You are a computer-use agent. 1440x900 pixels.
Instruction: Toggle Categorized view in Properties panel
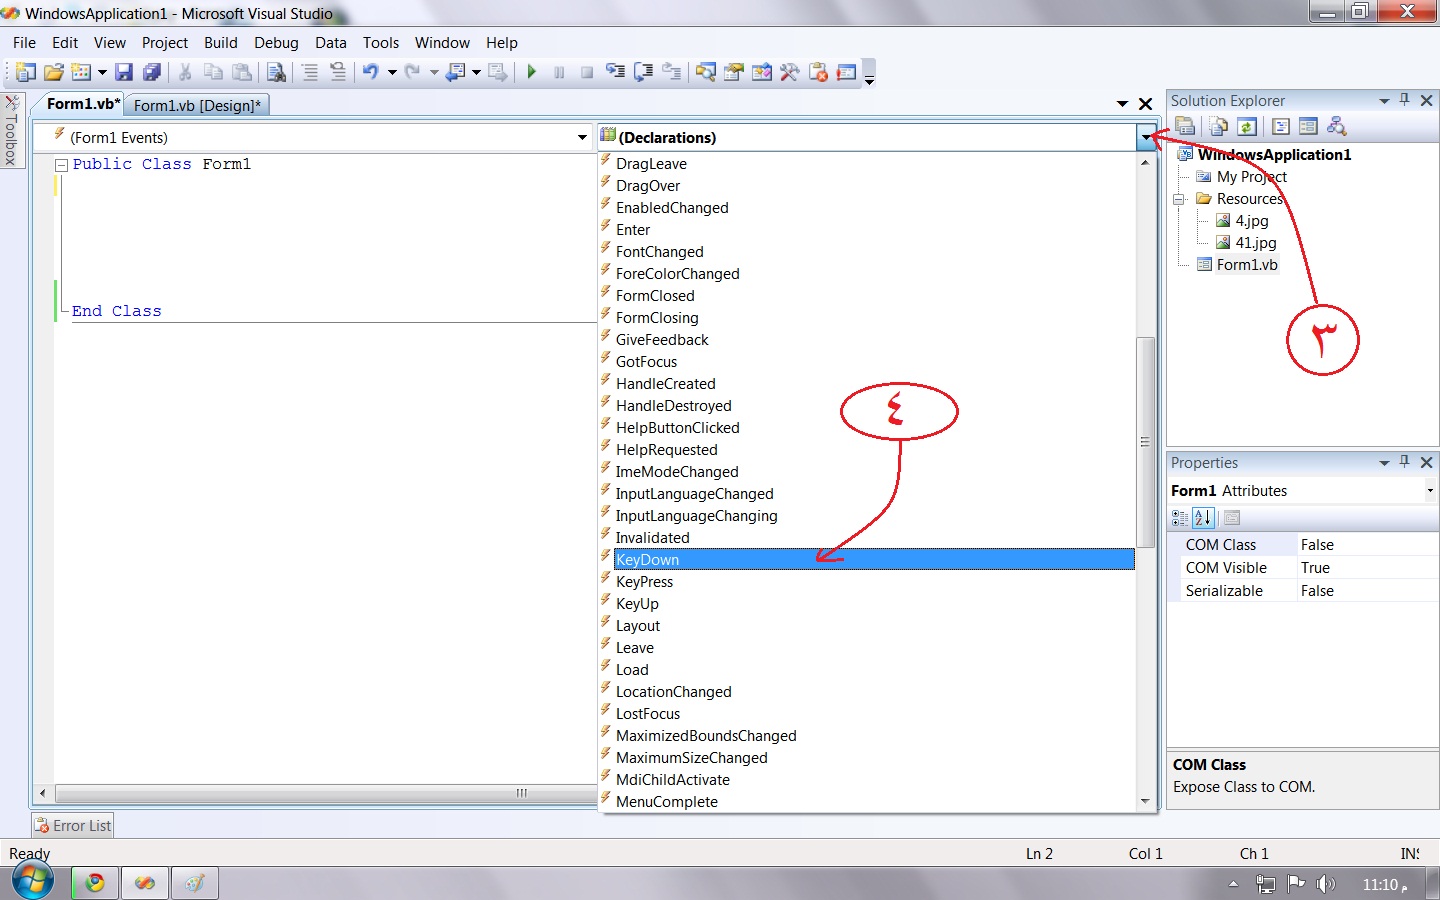(1180, 518)
